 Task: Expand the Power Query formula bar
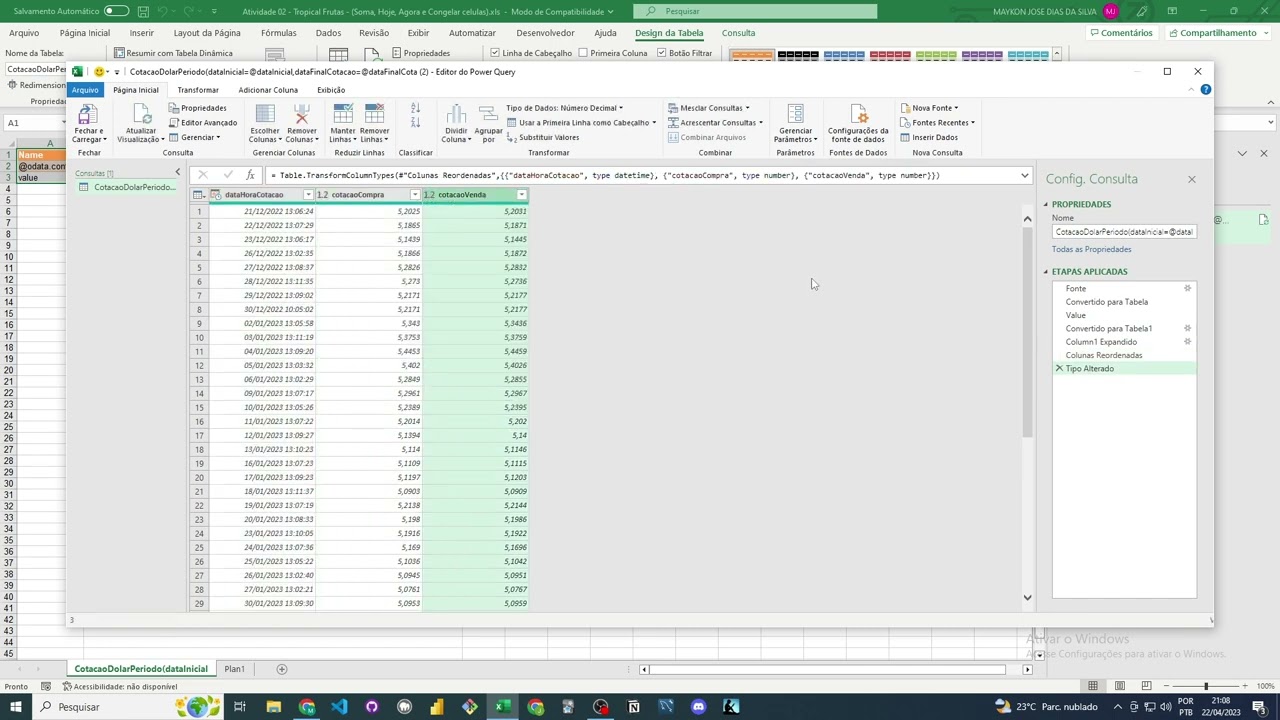[1025, 175]
